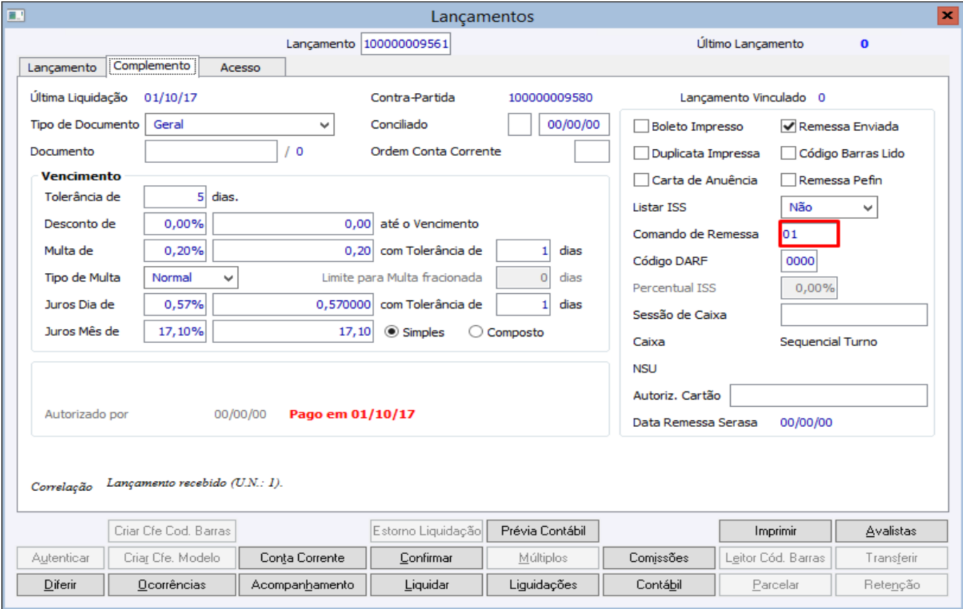Viewport: 963px width, 609px height.
Task: Tick the Código Barras Lido checkbox
Action: [788, 153]
